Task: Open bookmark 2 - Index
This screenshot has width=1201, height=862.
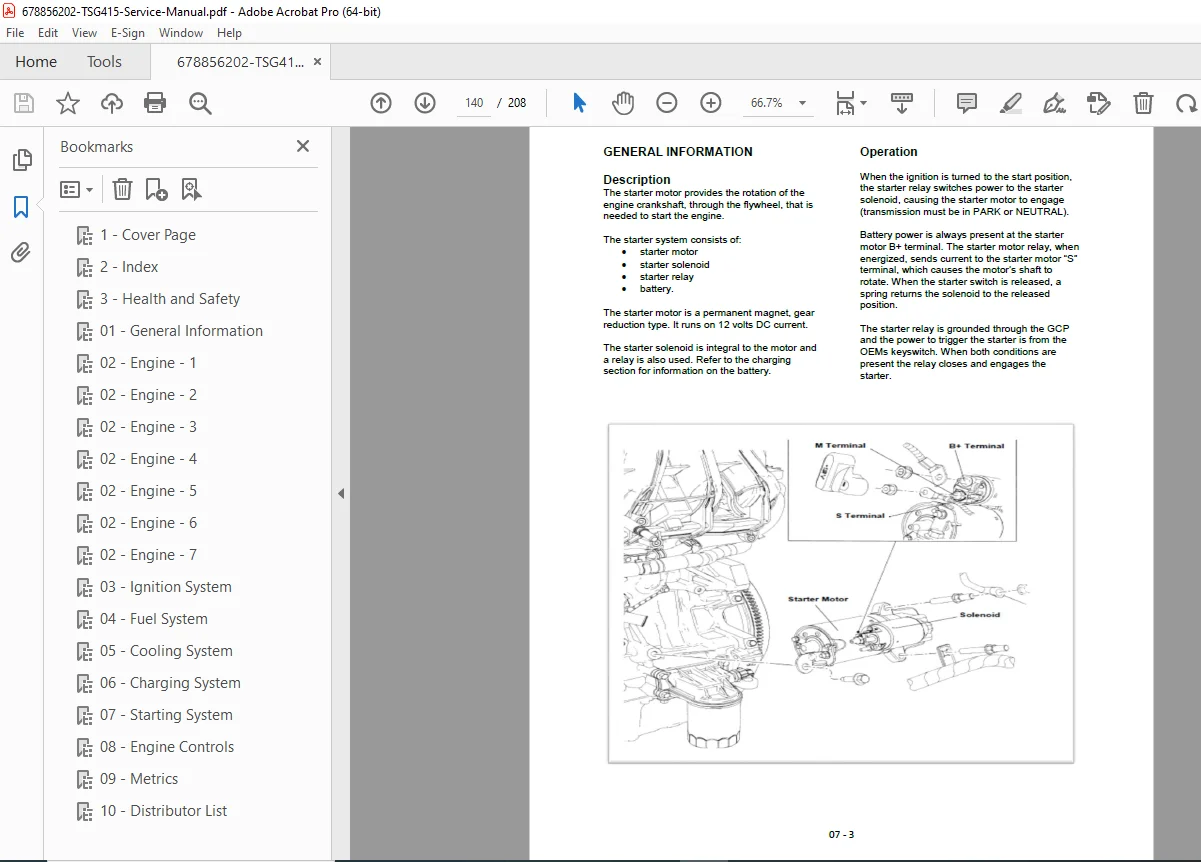Action: coord(129,267)
